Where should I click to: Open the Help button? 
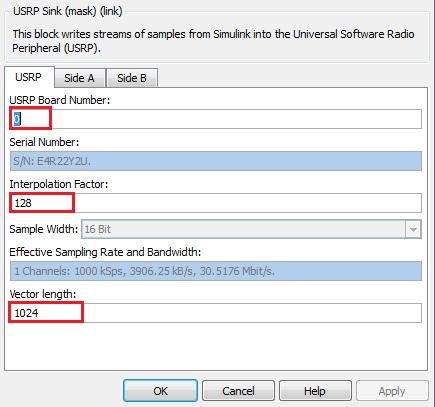(x=315, y=391)
